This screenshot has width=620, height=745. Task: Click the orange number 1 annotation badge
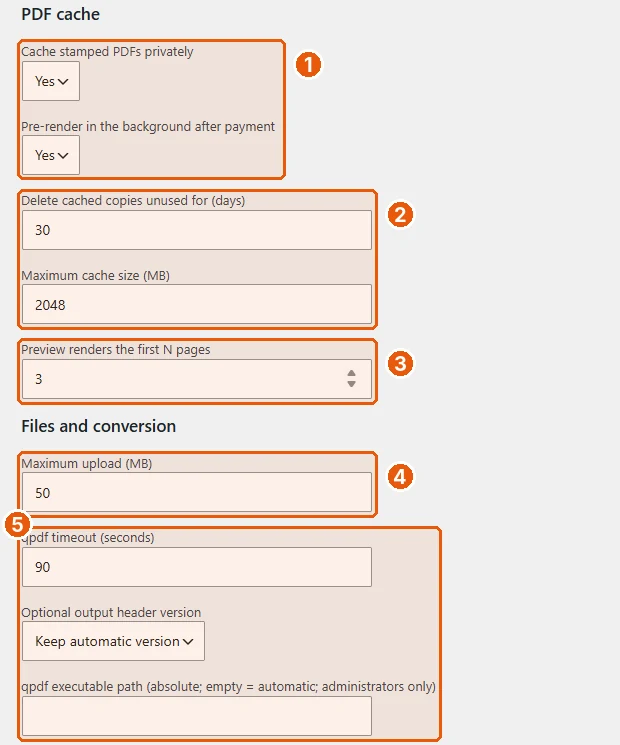(x=308, y=65)
